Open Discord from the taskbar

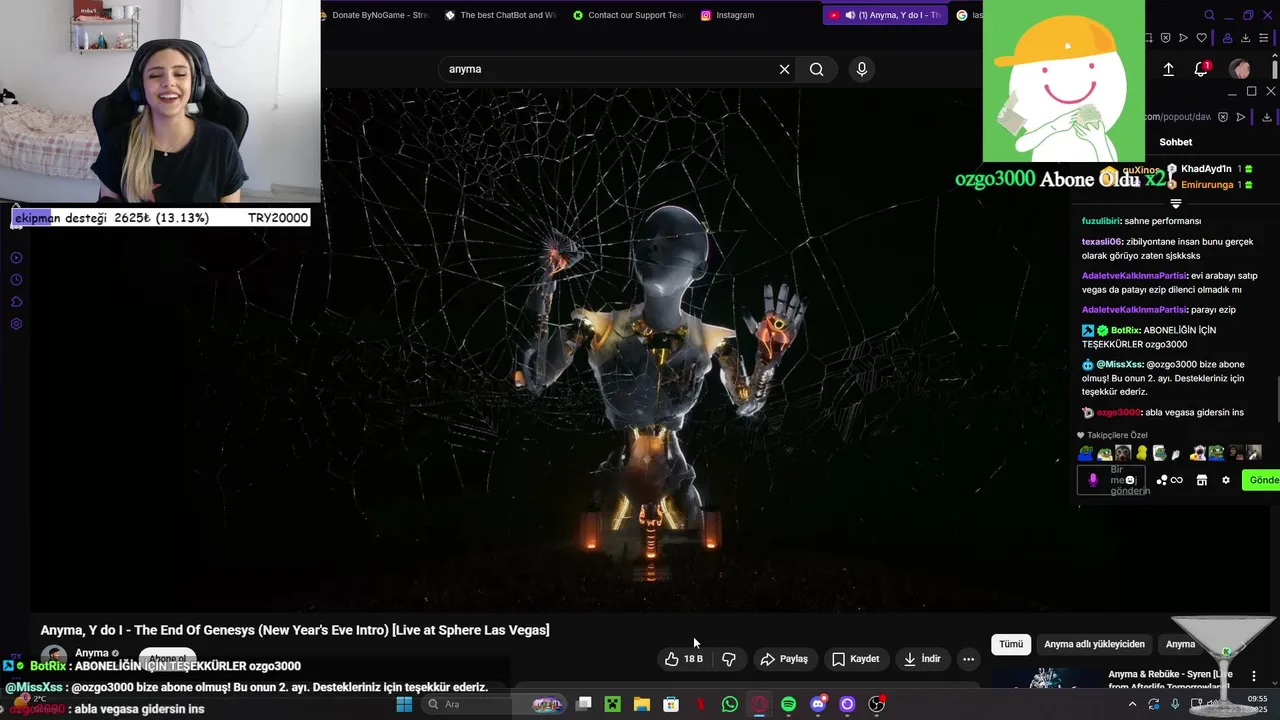click(x=818, y=704)
